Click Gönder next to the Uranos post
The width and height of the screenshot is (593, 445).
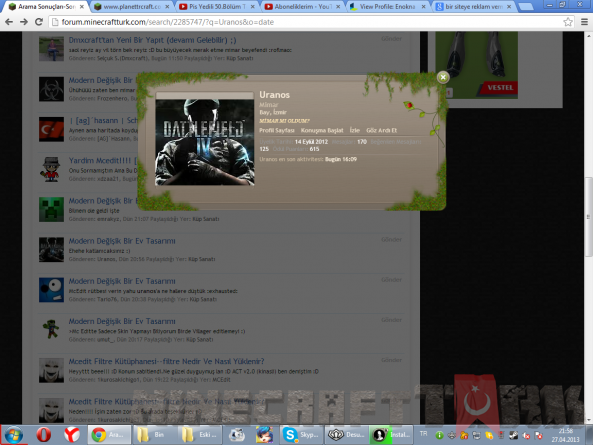click(391, 240)
